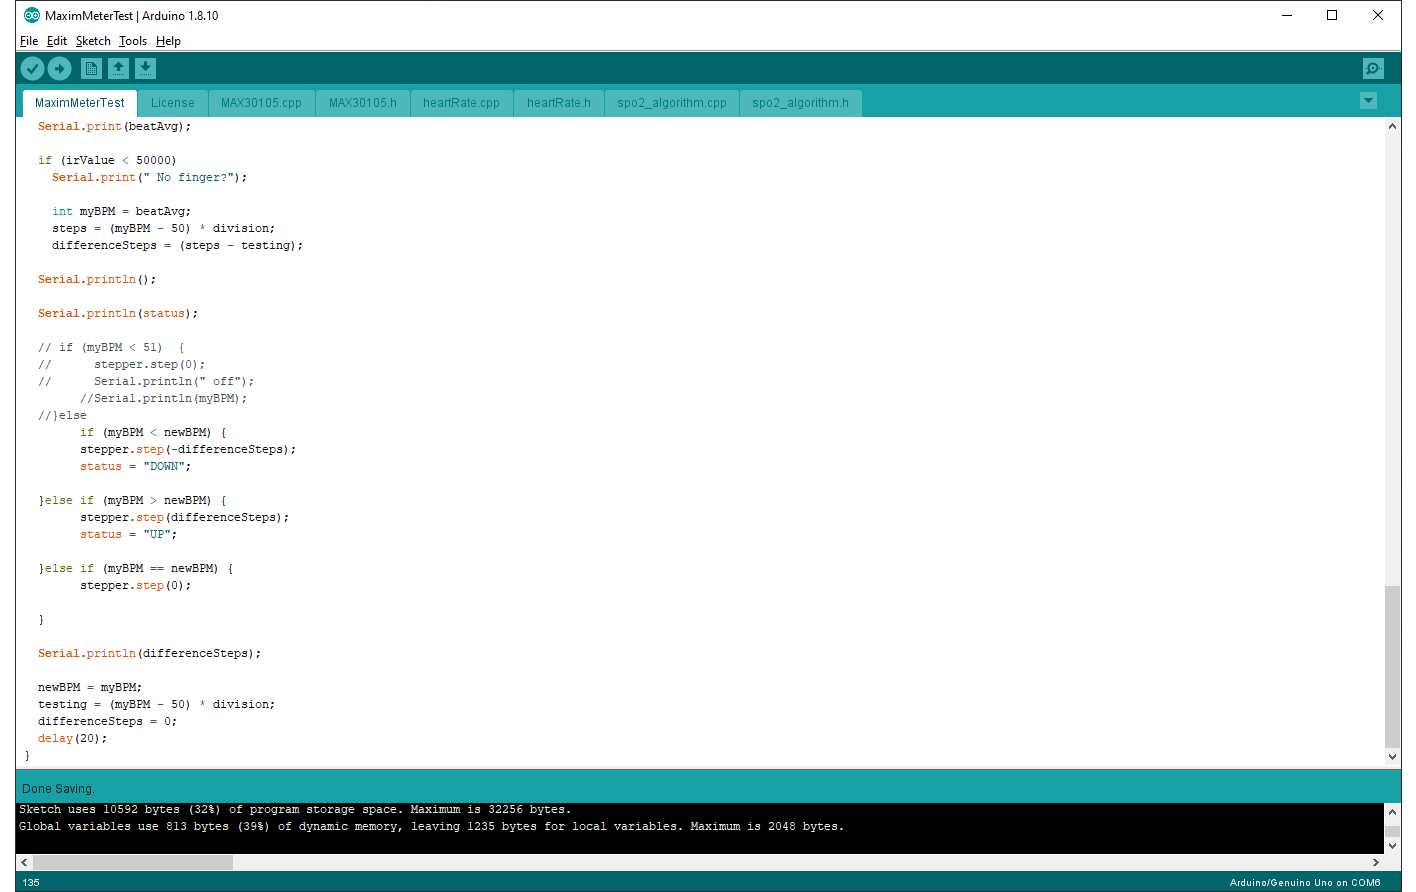Click the line 'differenceSteps = 0;'
This screenshot has height=892, width=1416.
(x=107, y=721)
